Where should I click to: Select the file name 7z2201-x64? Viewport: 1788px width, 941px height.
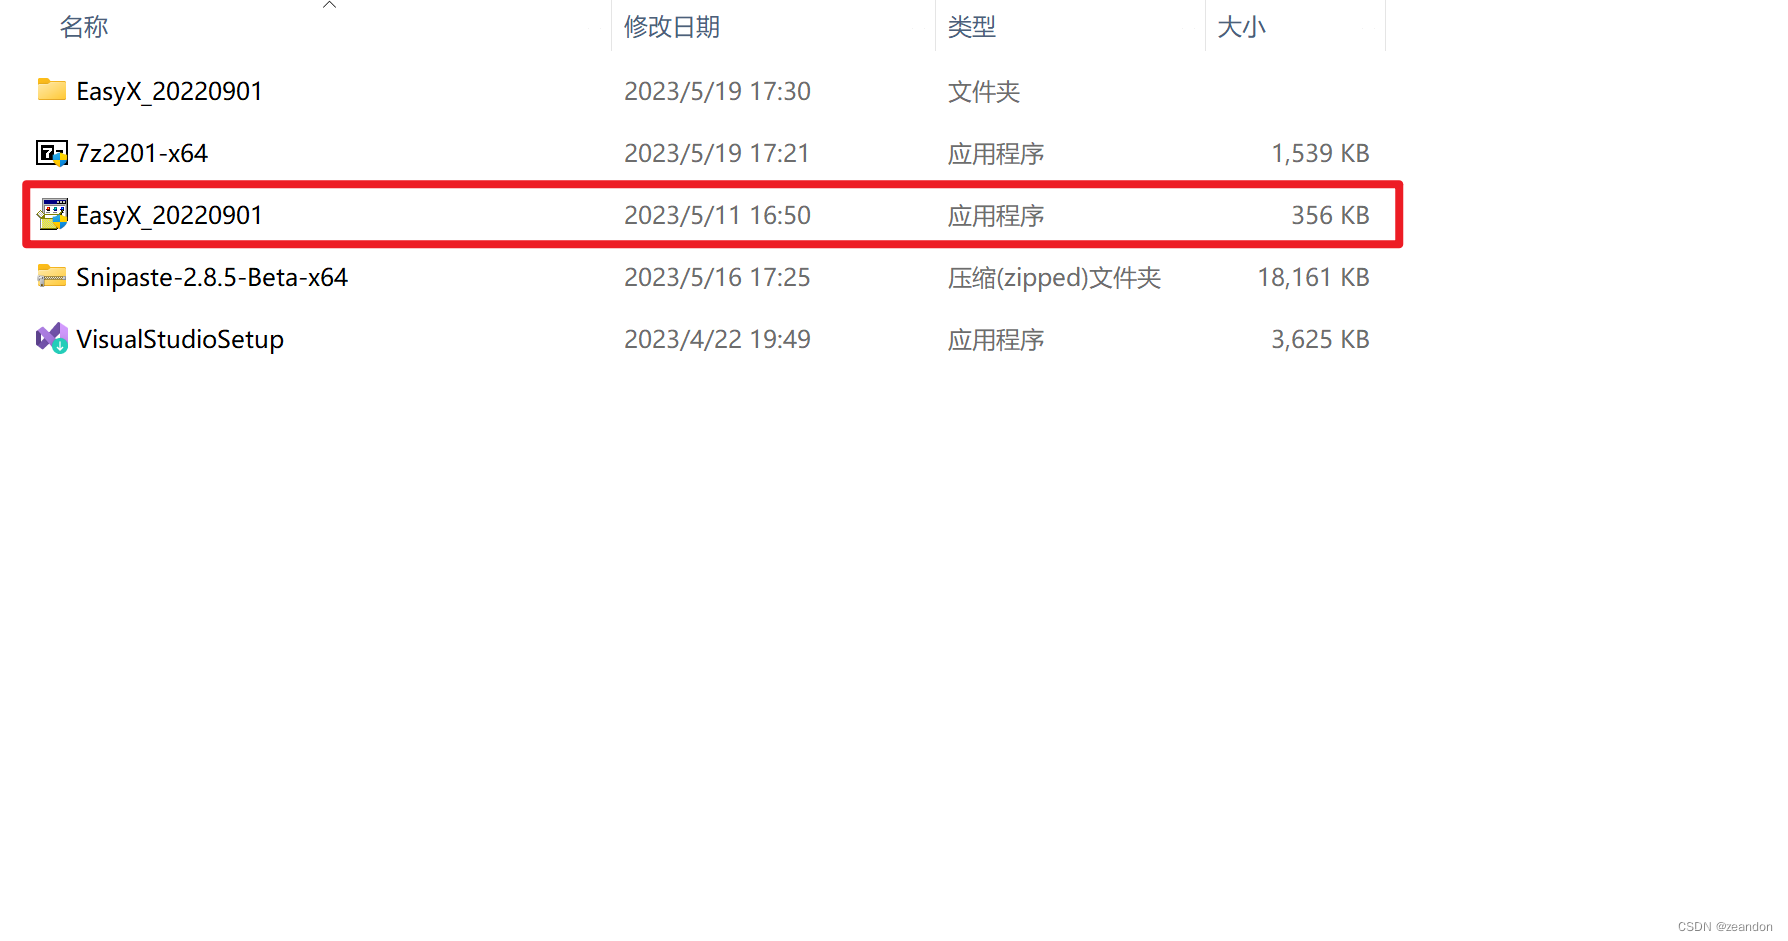click(142, 153)
